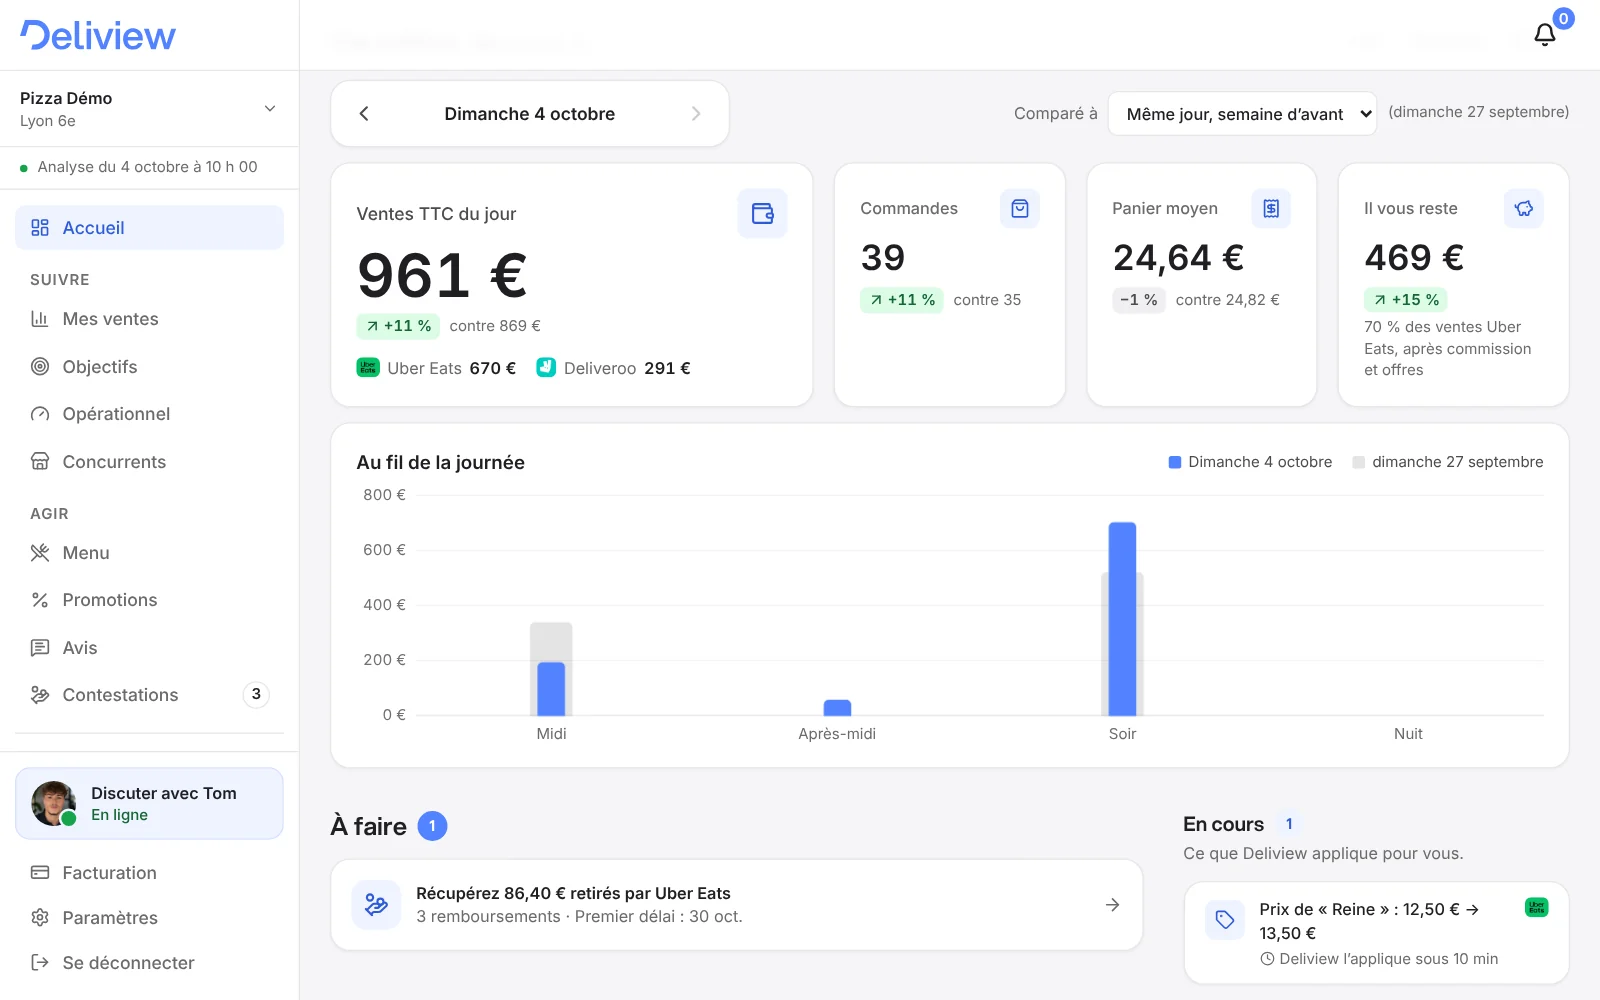Open Mes ventes in the sidebar
The height and width of the screenshot is (1000, 1600).
tap(150, 319)
